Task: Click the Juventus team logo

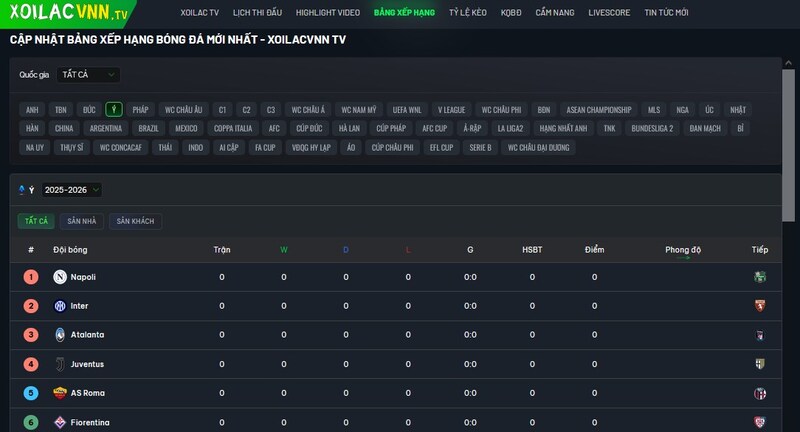Action: [x=60, y=364]
